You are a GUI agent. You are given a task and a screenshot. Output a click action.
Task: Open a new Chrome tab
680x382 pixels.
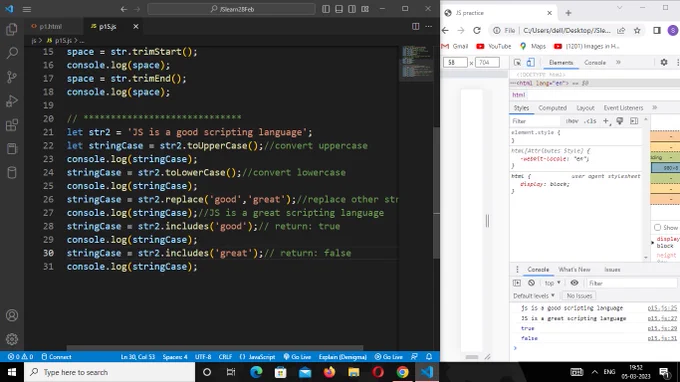pos(568,13)
